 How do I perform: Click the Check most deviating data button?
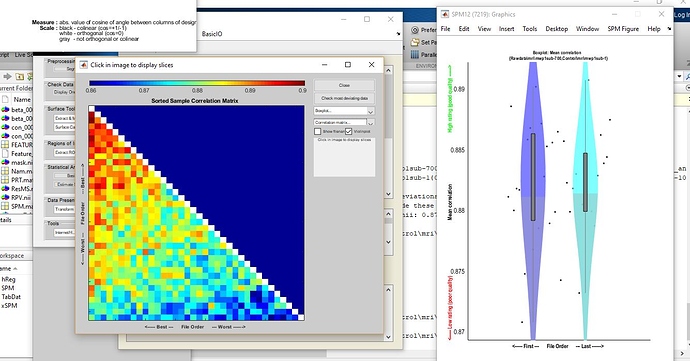pos(344,98)
